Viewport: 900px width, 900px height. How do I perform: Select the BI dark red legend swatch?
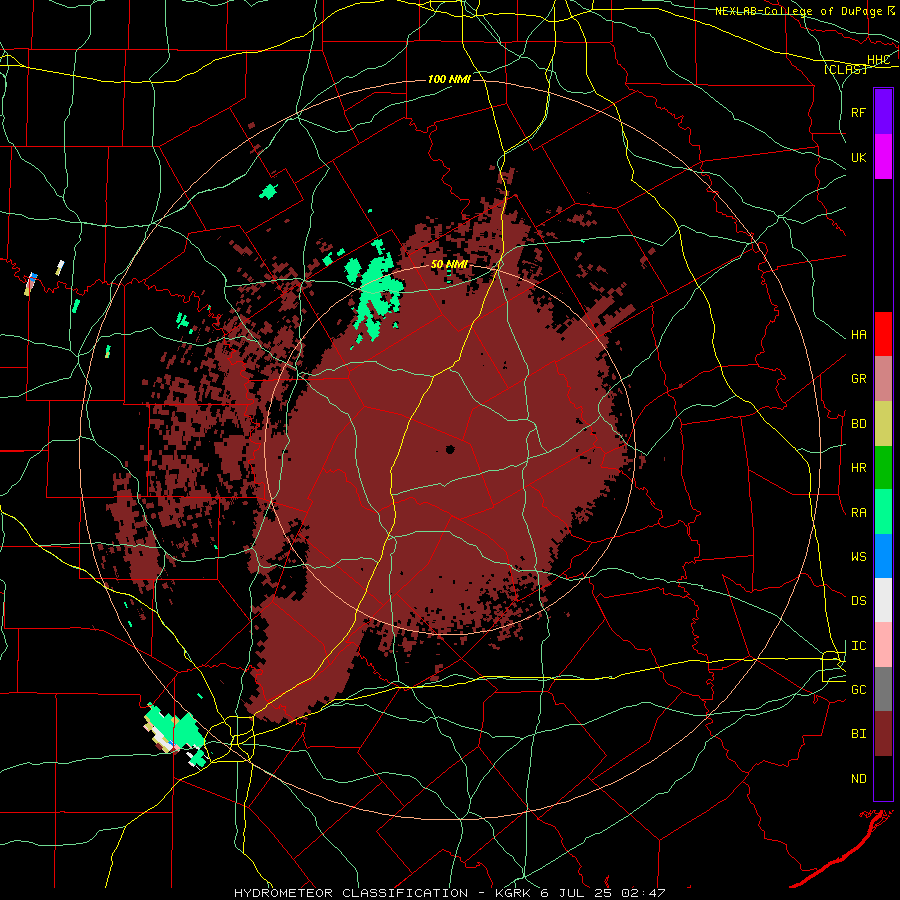coord(883,734)
